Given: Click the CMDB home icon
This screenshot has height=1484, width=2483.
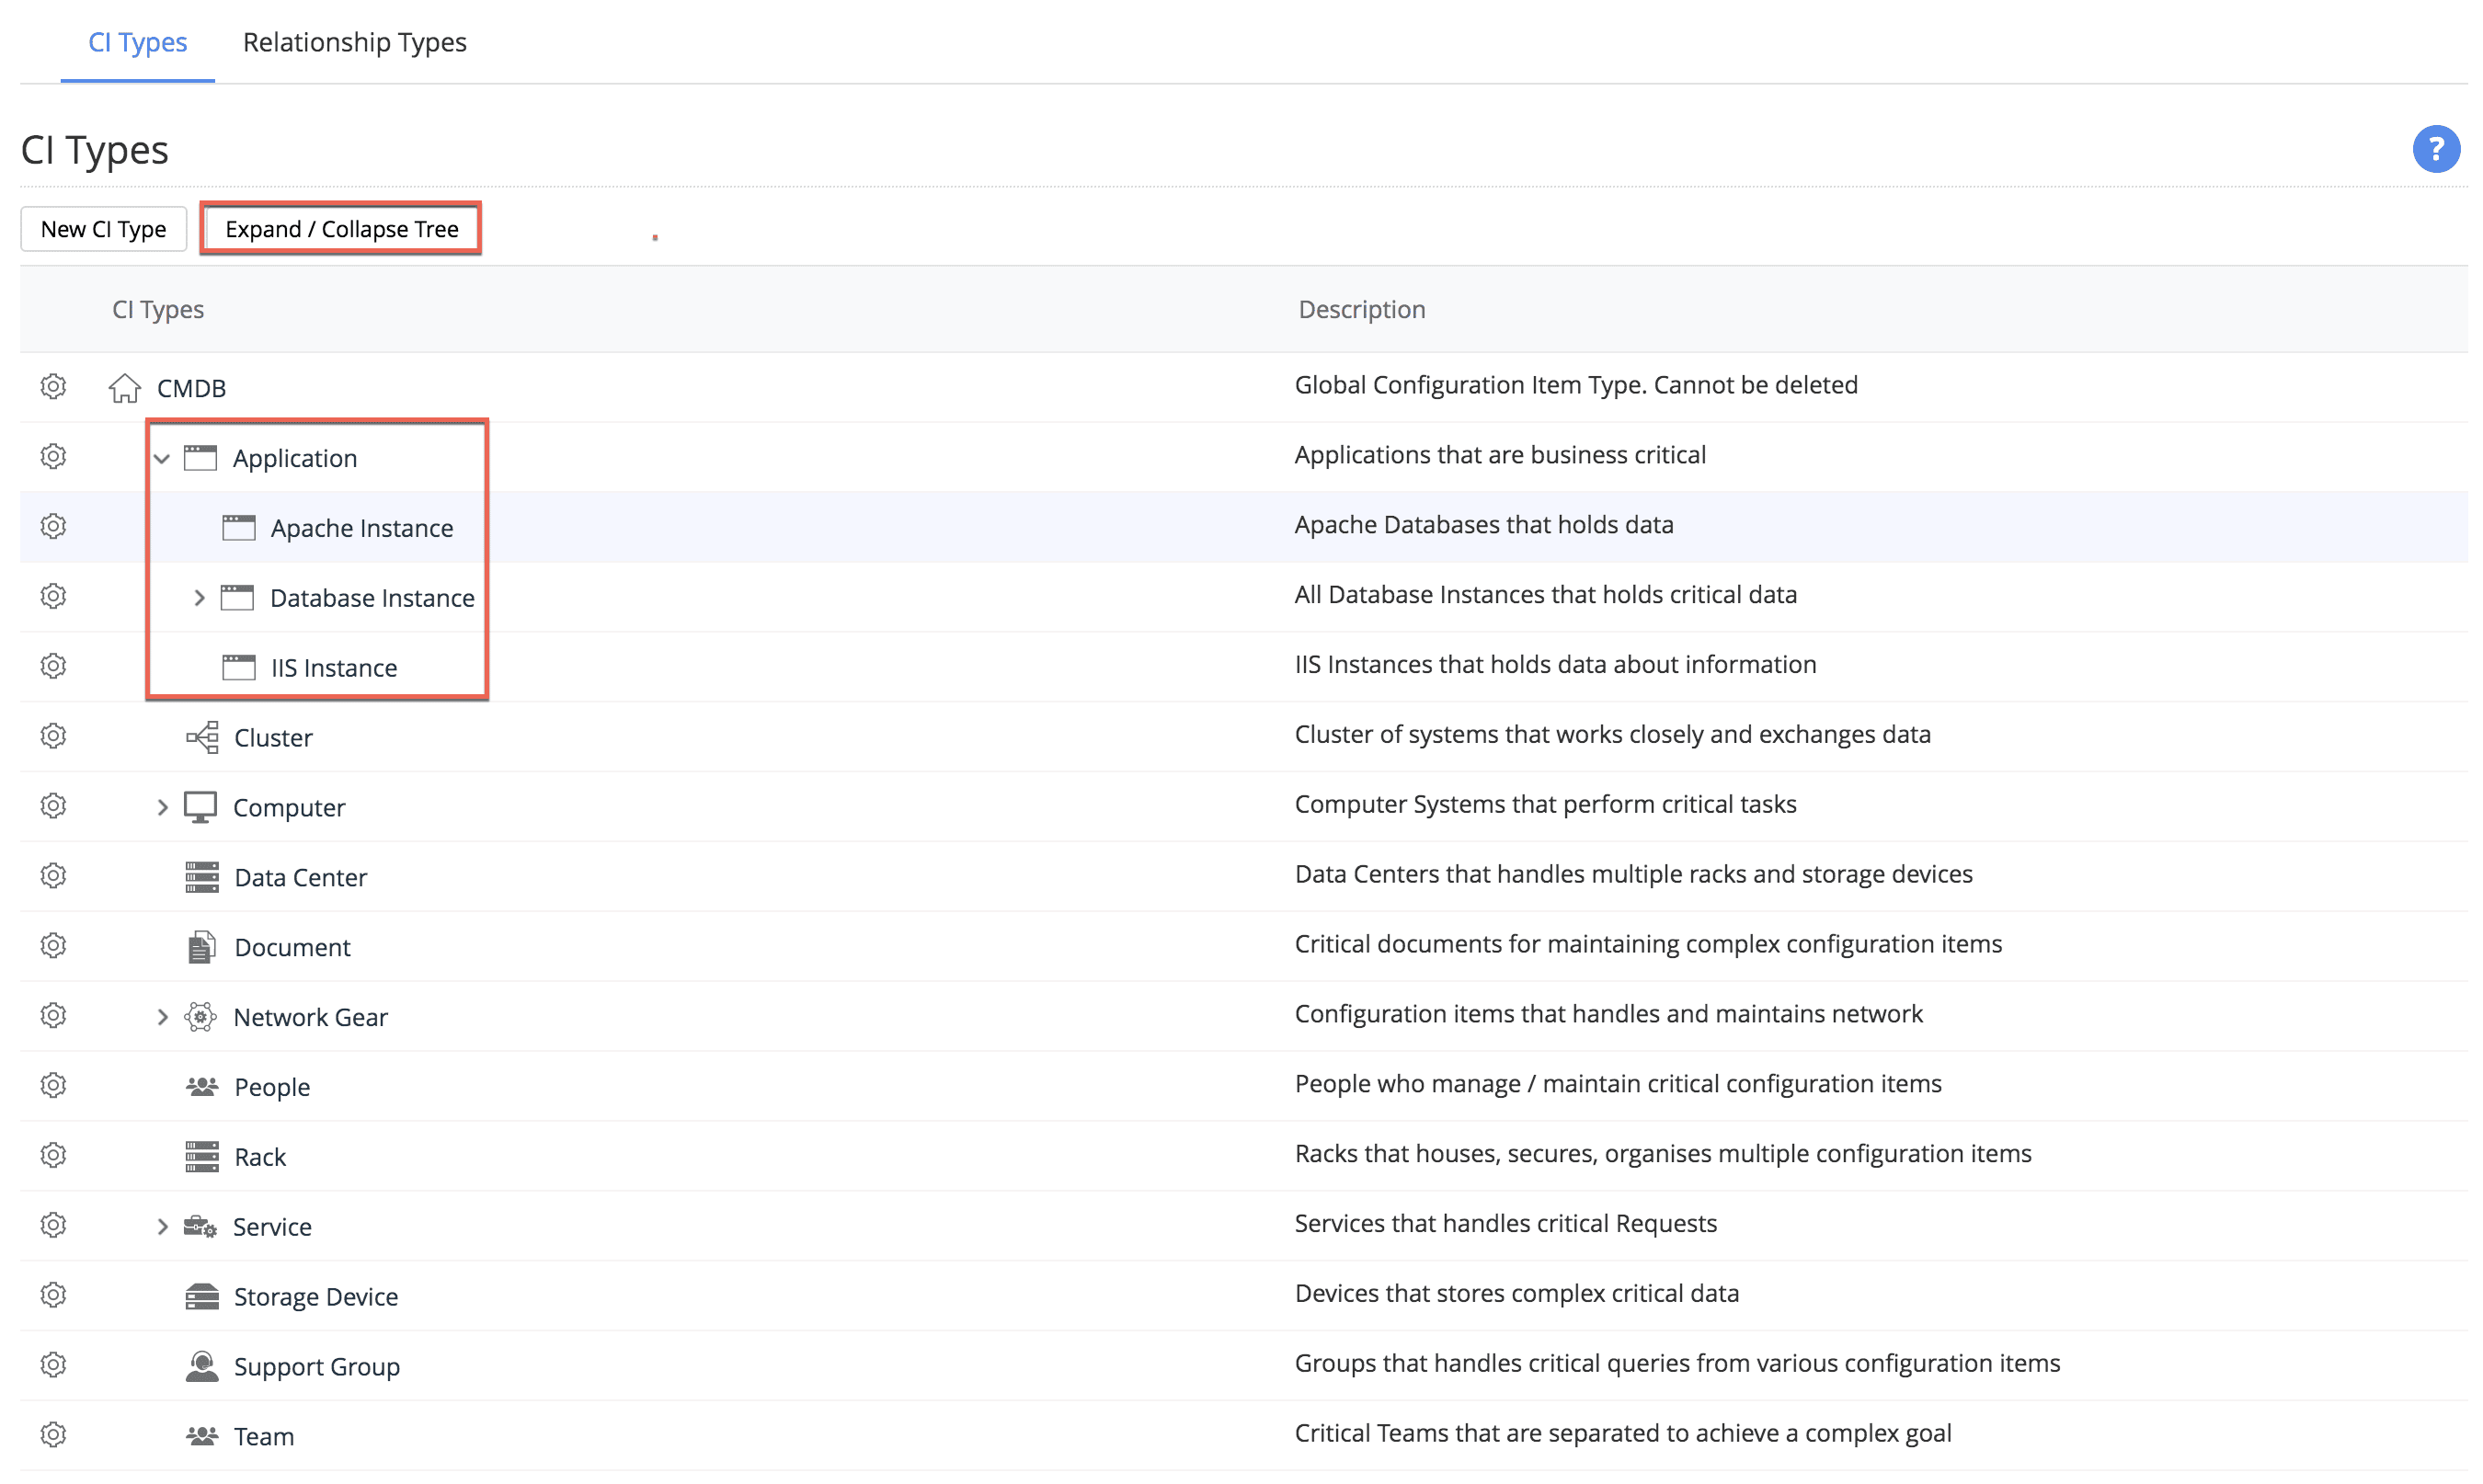Looking at the screenshot, I should [124, 387].
